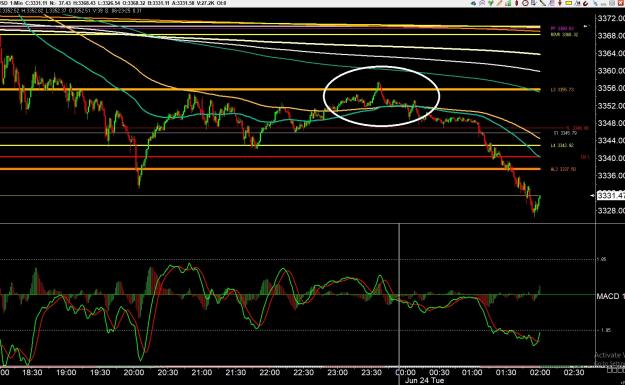
Task: Click the V:27.2K volume value in header
Action: tap(207, 3)
